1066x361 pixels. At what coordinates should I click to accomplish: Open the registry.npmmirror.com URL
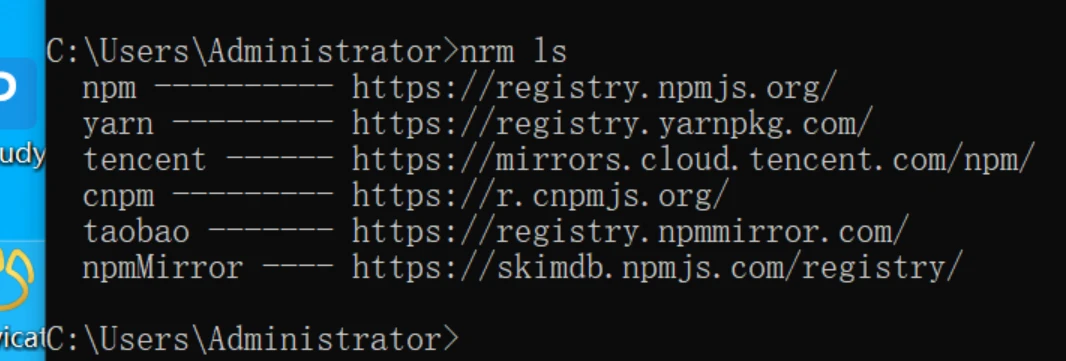[x=630, y=232]
